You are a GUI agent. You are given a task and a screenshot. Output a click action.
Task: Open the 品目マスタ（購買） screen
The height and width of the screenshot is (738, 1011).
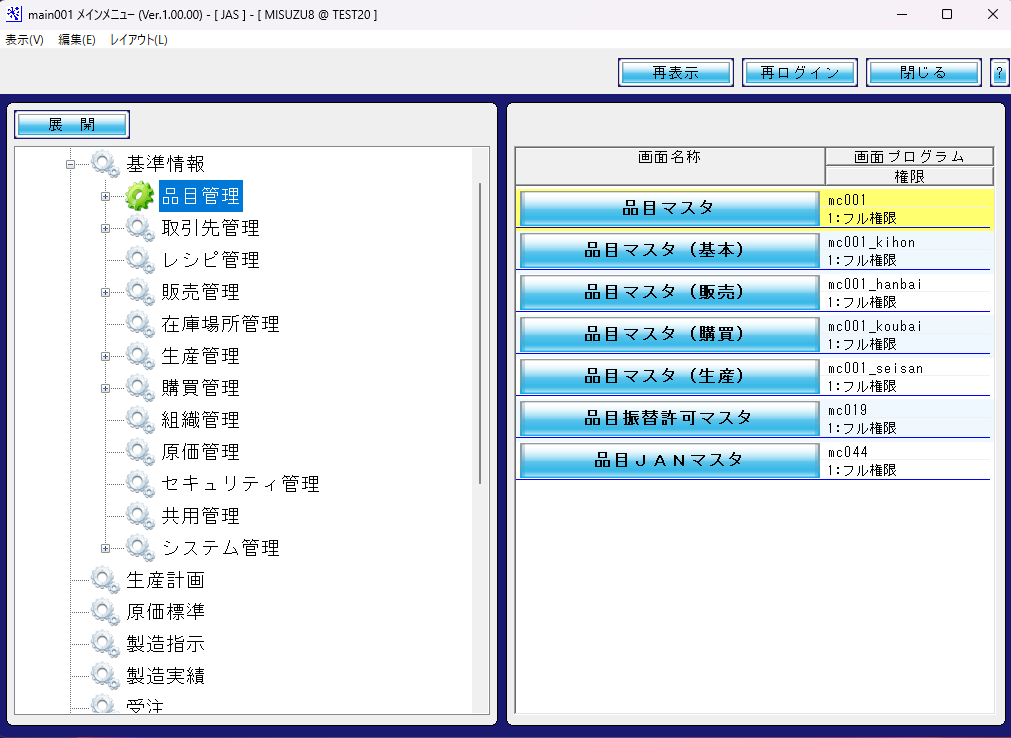click(669, 334)
